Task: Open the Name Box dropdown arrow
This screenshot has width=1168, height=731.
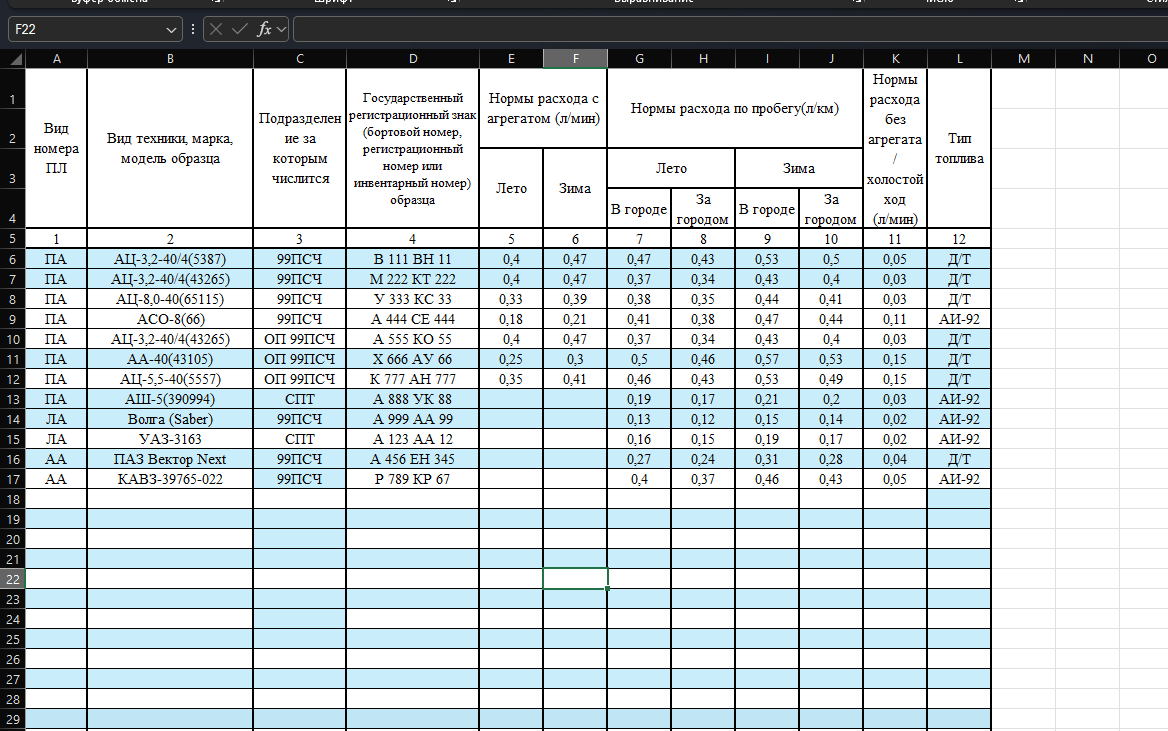Action: pos(171,30)
